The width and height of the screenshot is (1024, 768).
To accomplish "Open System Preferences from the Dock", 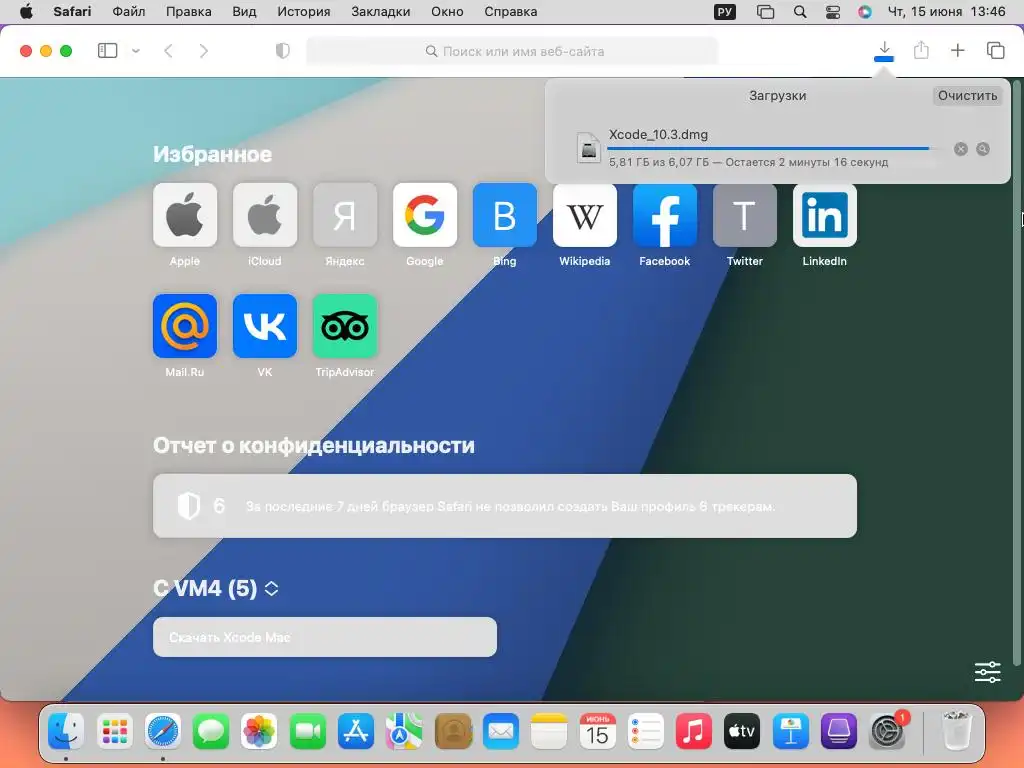I will (x=887, y=731).
